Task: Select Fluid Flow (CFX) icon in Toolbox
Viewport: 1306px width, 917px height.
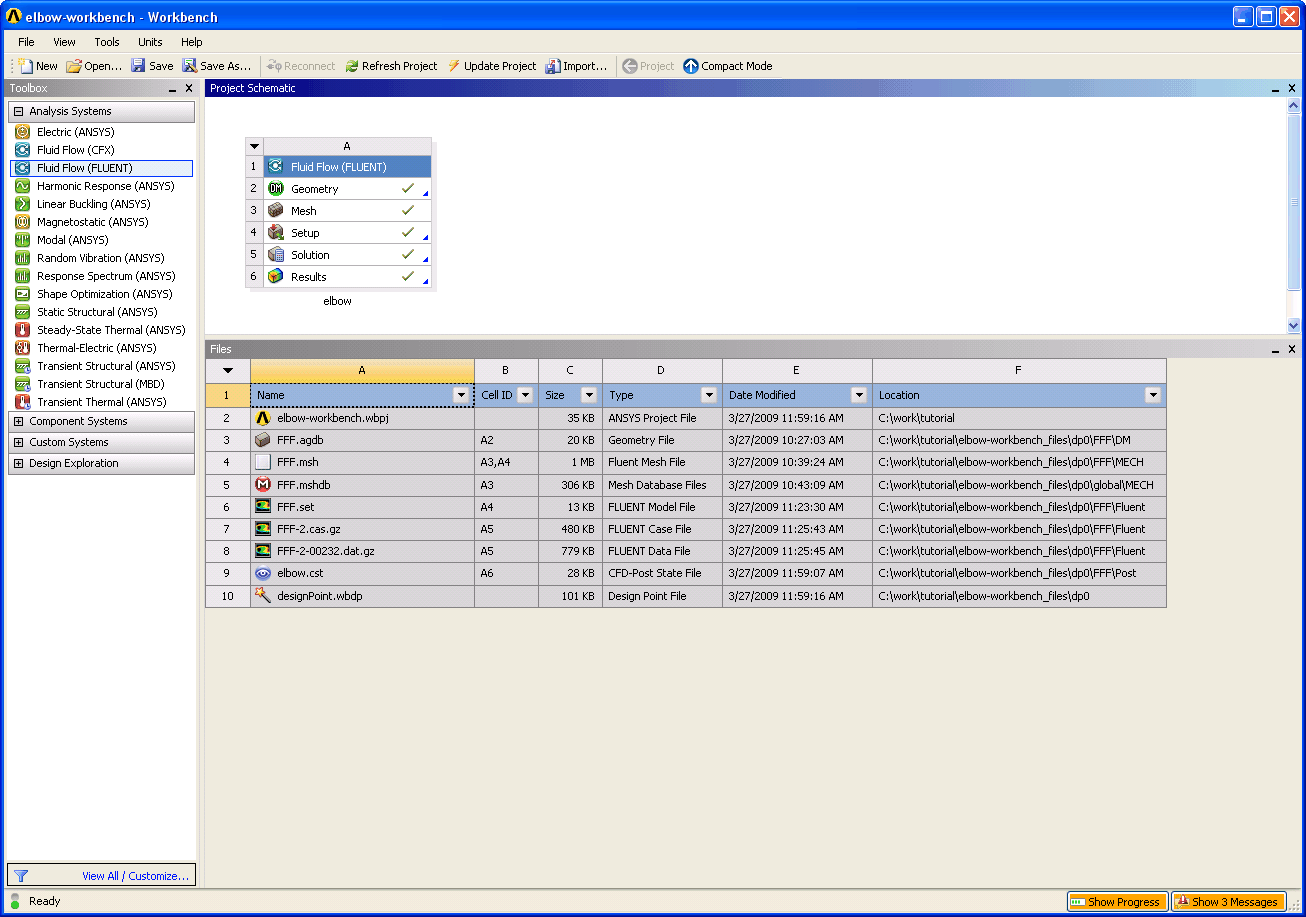Action: [22, 150]
